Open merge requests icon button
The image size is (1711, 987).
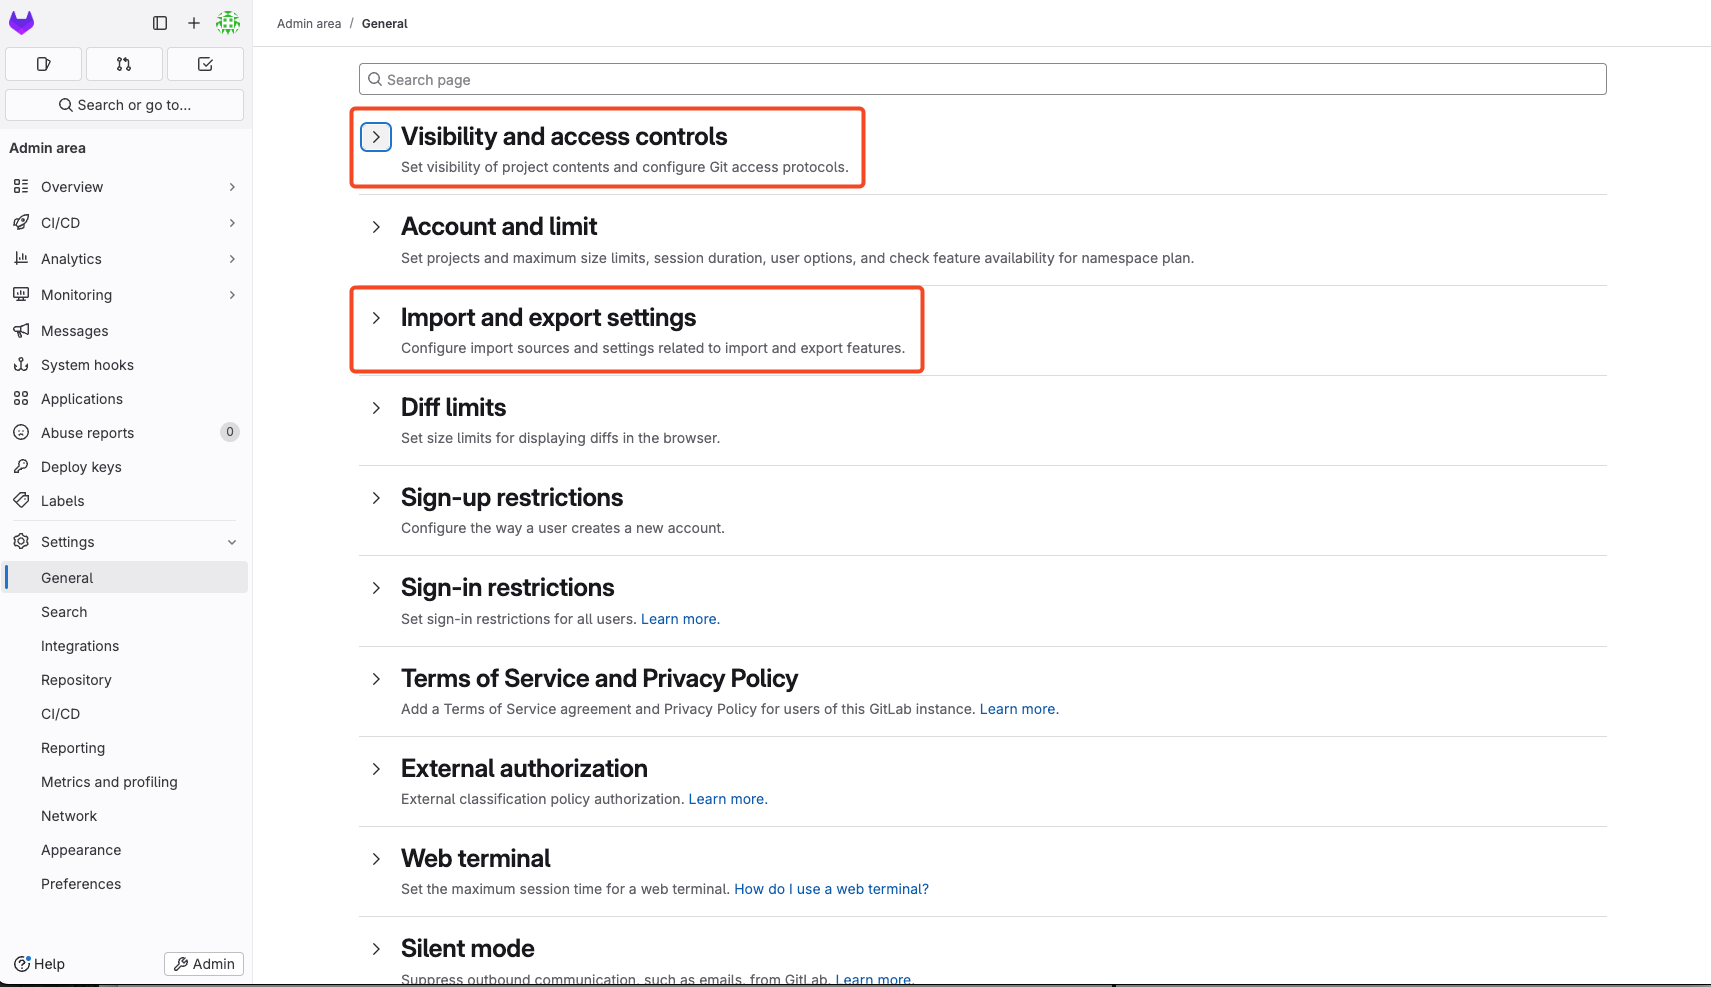click(124, 64)
